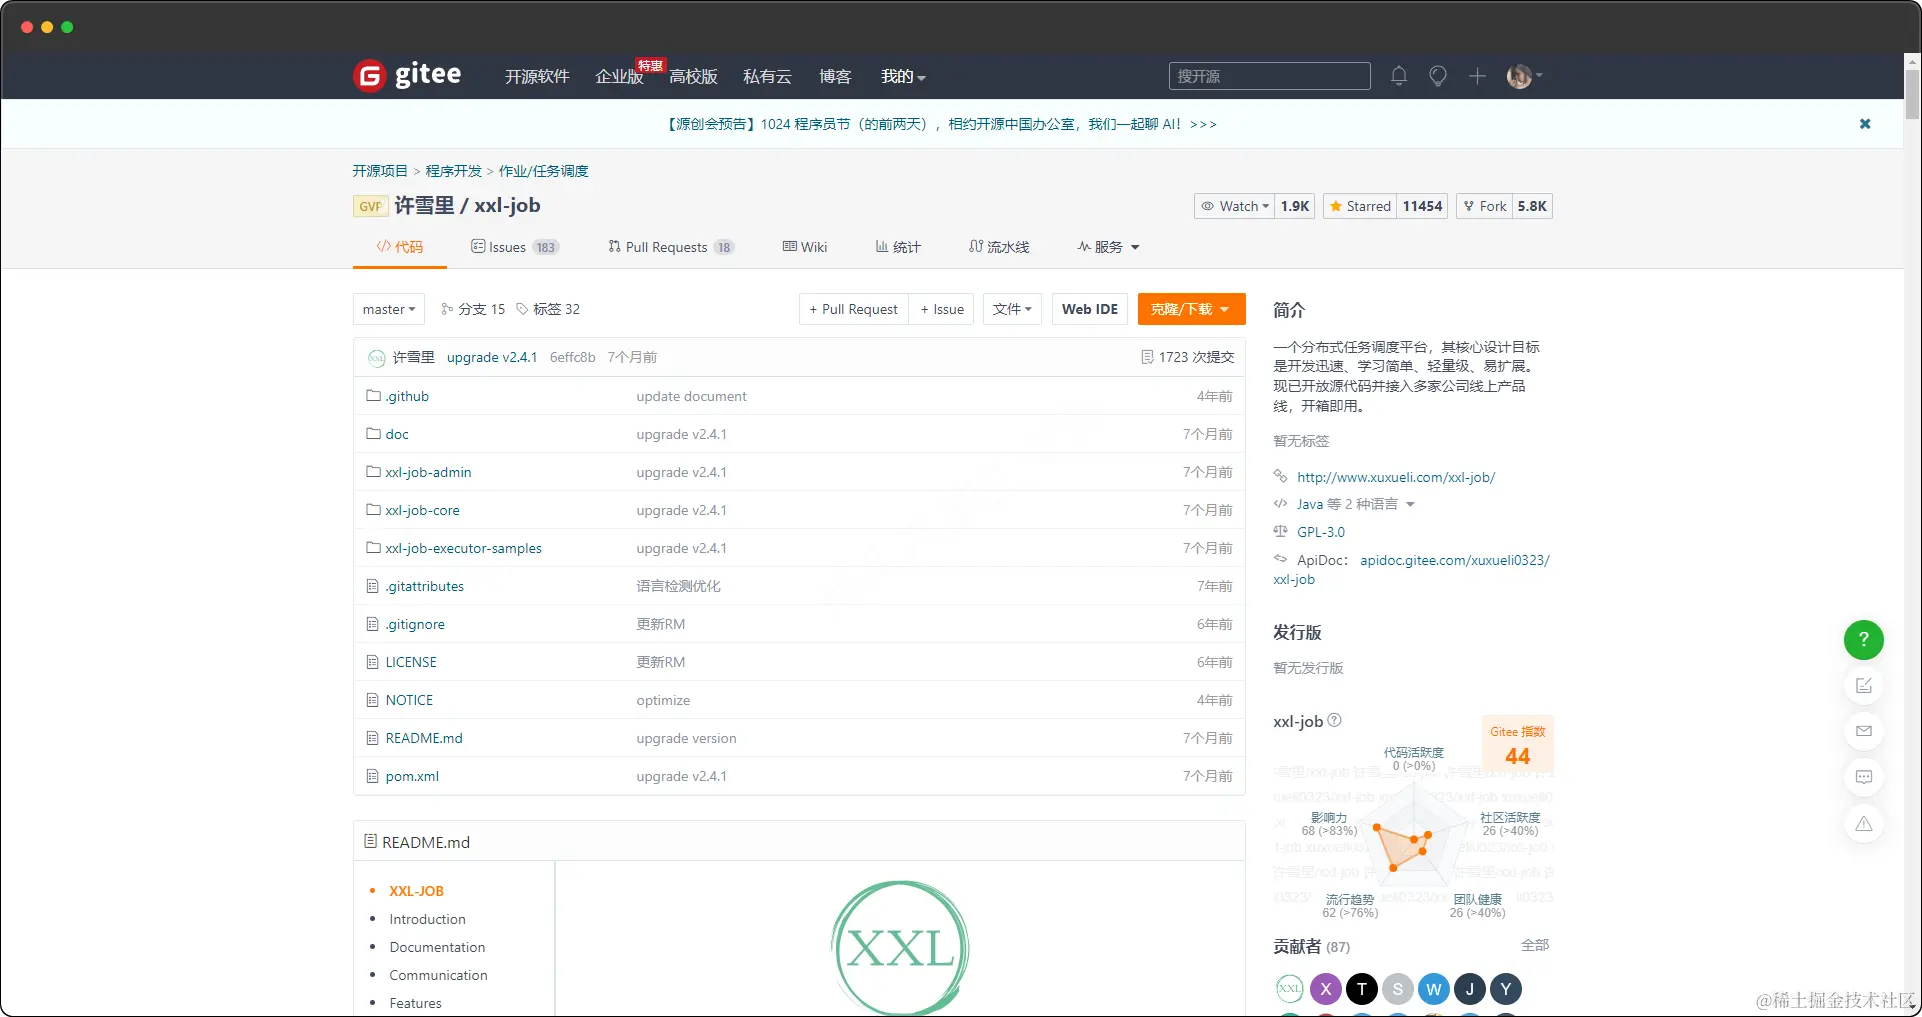Screen dimensions: 1922x1017
Task: Click the floating mail envelope icon
Action: click(x=1864, y=731)
